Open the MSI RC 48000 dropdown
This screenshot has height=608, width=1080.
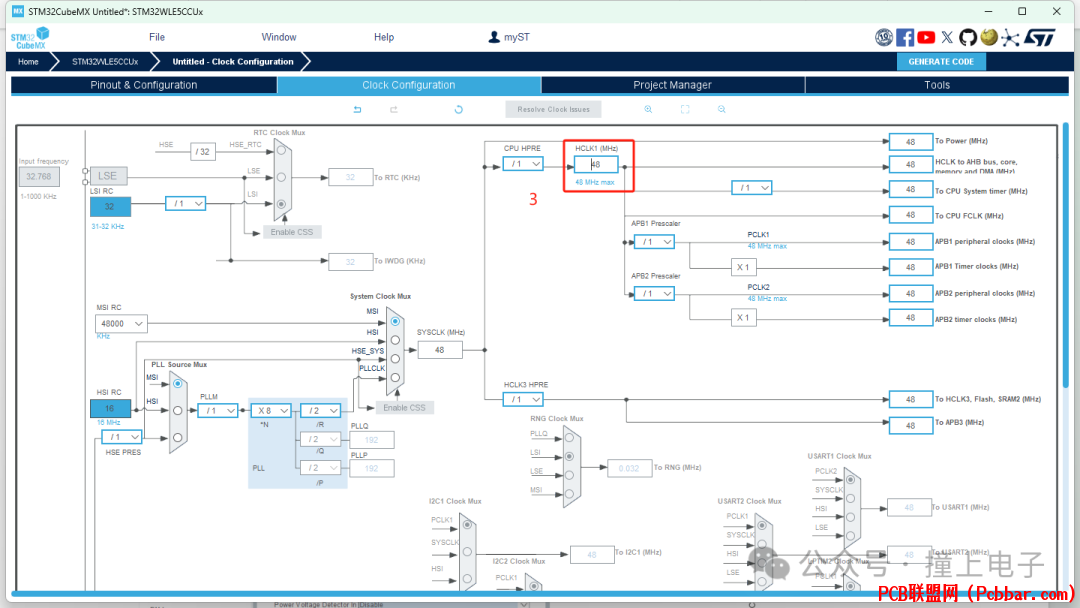pyautogui.click(x=121, y=324)
